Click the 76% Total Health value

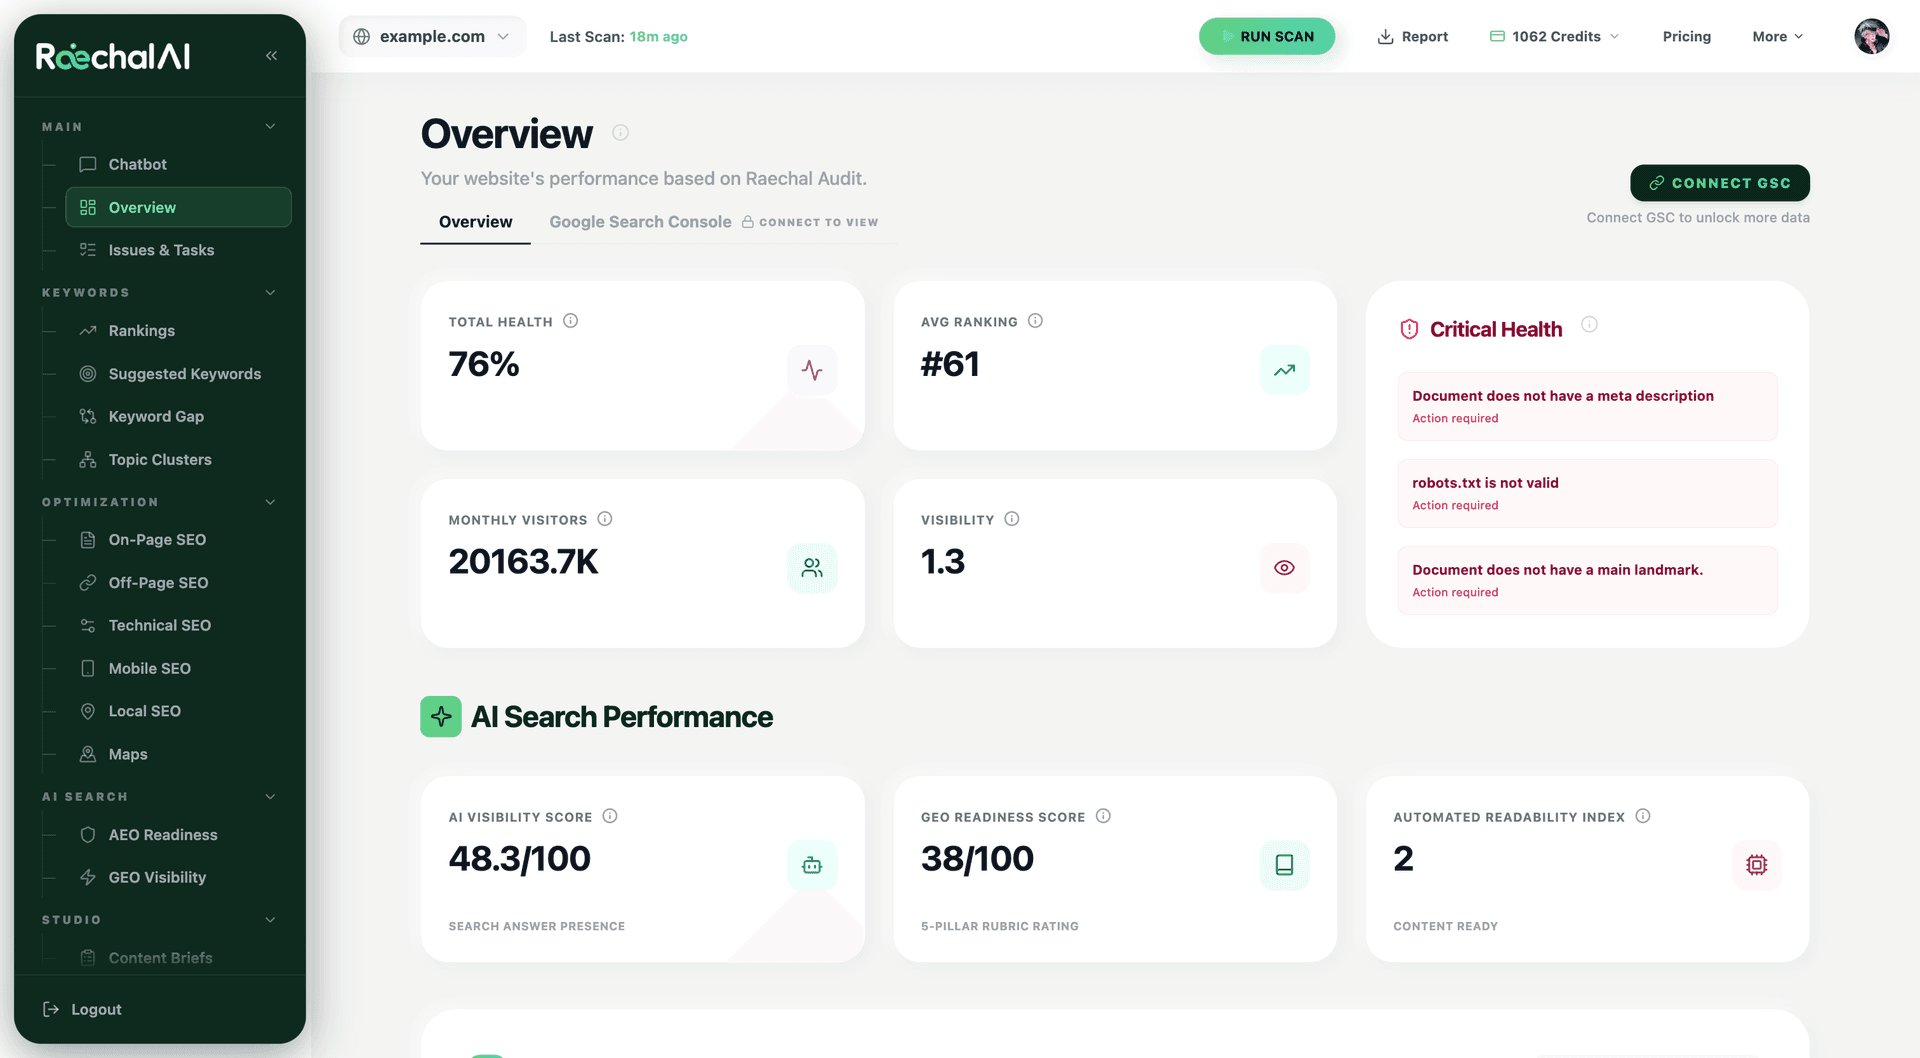483,365
